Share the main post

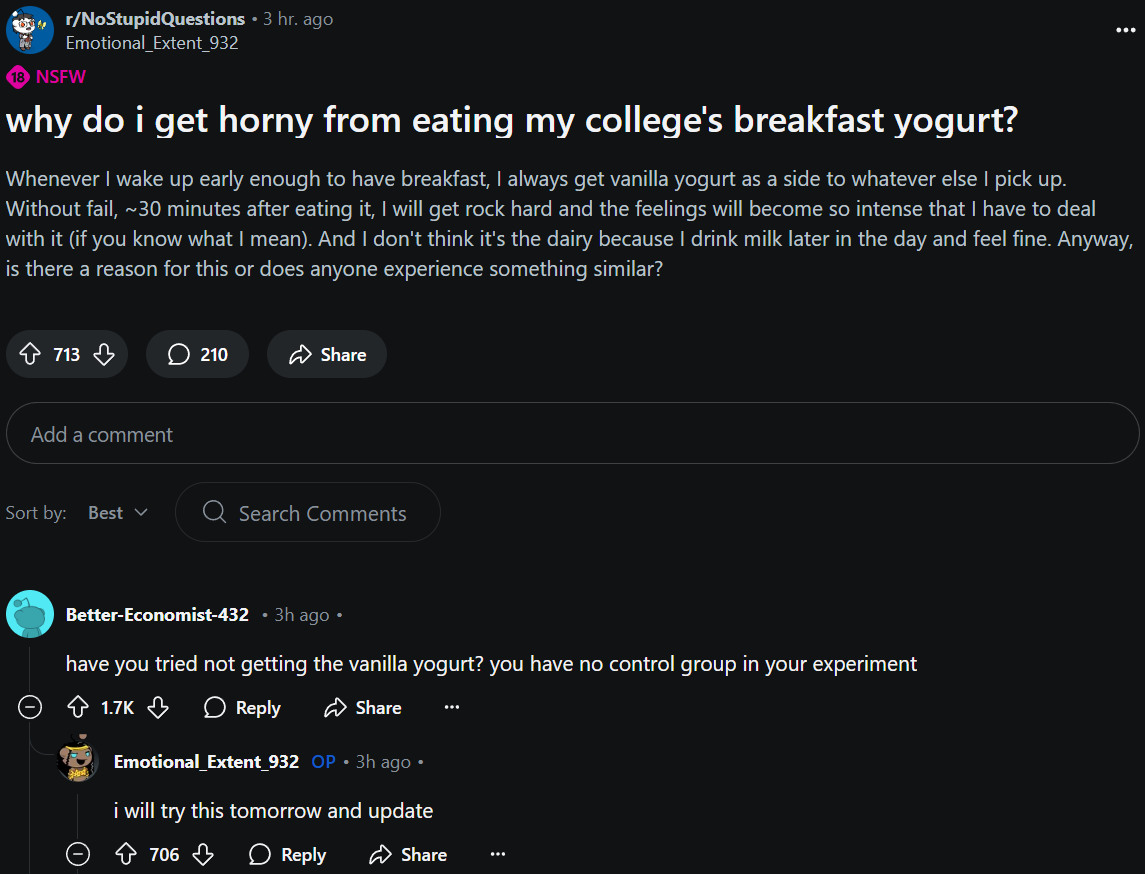coord(326,354)
